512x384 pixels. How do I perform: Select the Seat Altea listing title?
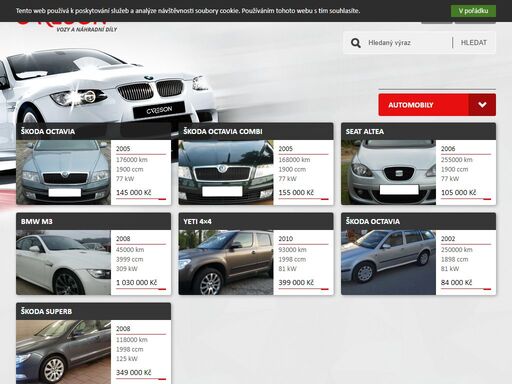pos(365,132)
